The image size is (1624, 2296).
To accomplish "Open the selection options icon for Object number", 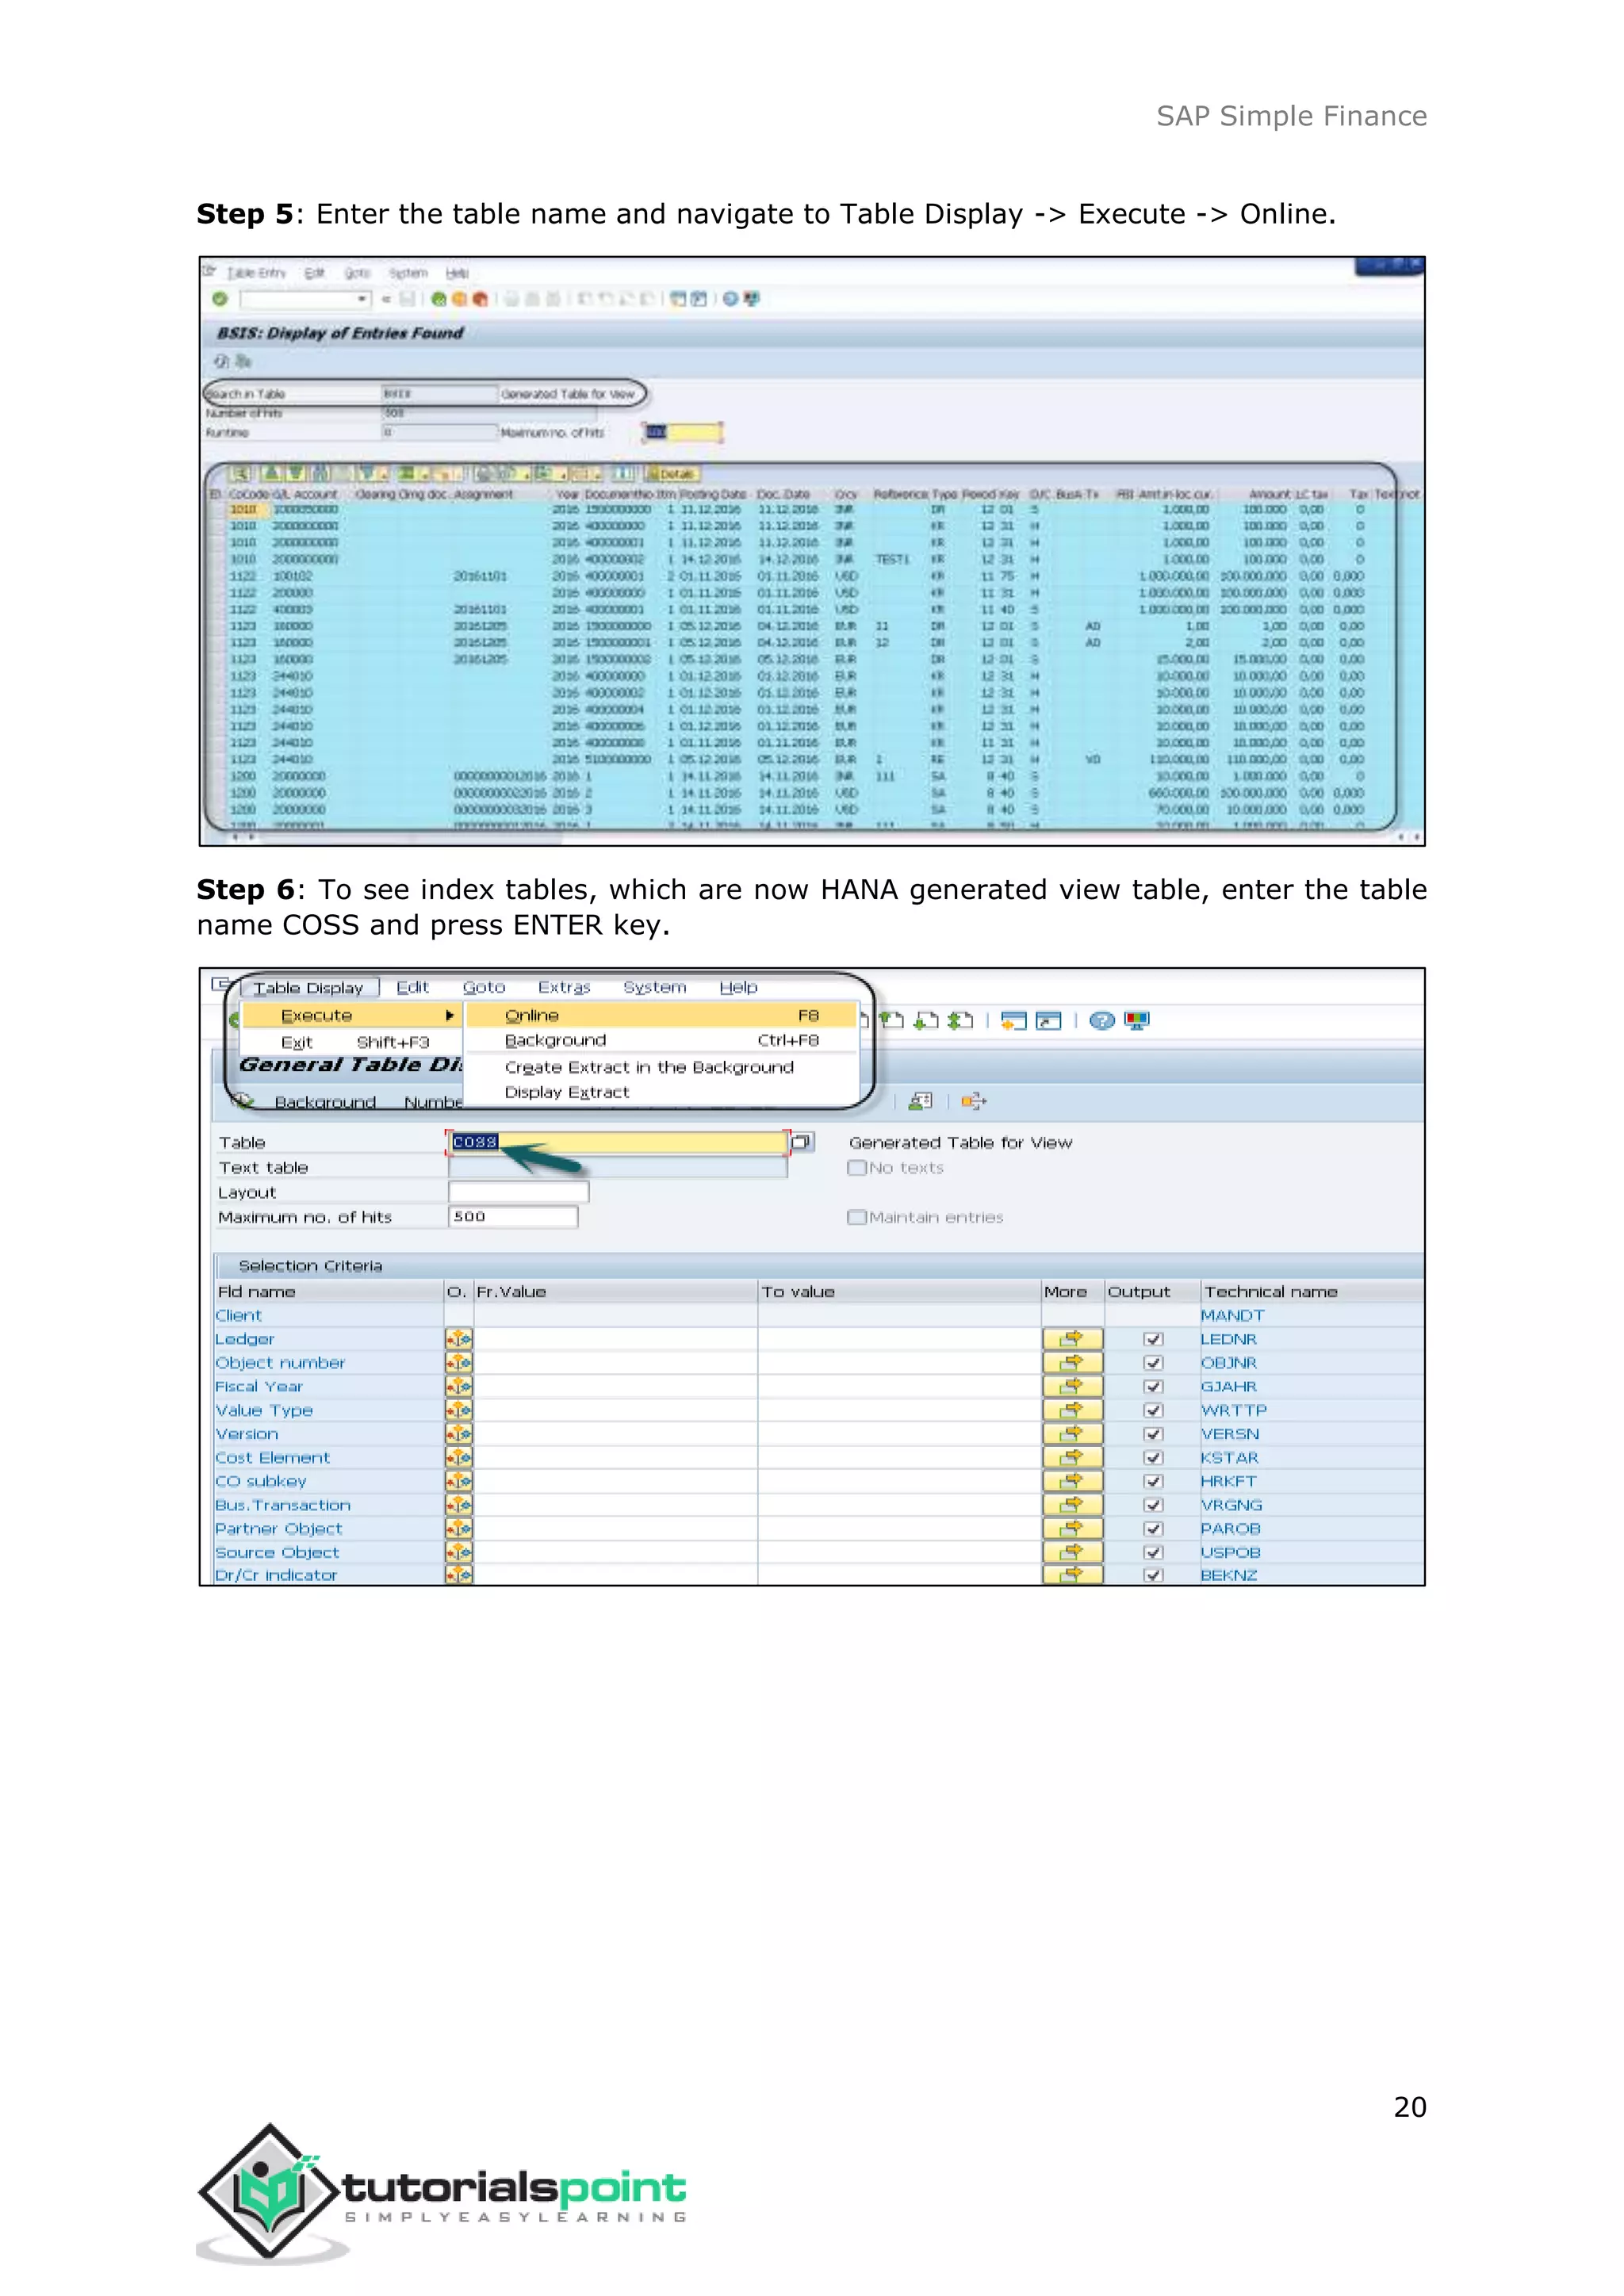I will [459, 1363].
